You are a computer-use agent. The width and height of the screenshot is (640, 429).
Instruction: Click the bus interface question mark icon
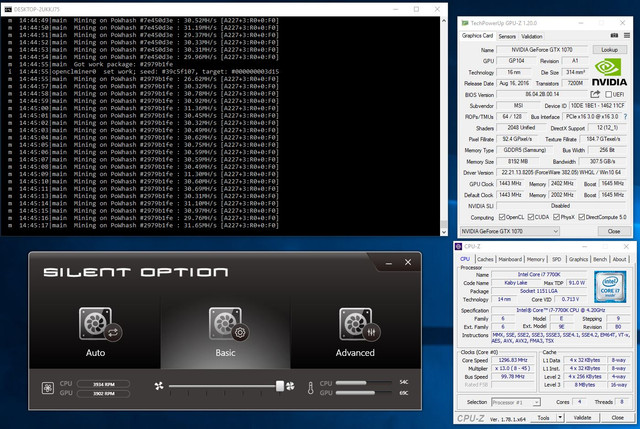point(625,117)
